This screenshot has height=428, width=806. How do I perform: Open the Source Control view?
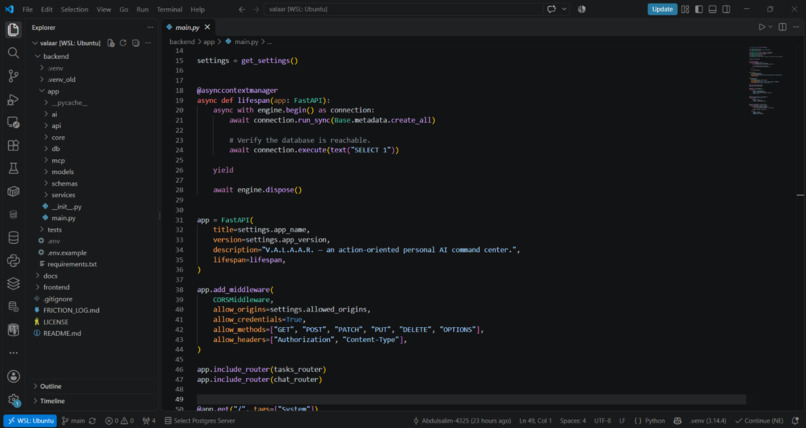tap(13, 76)
